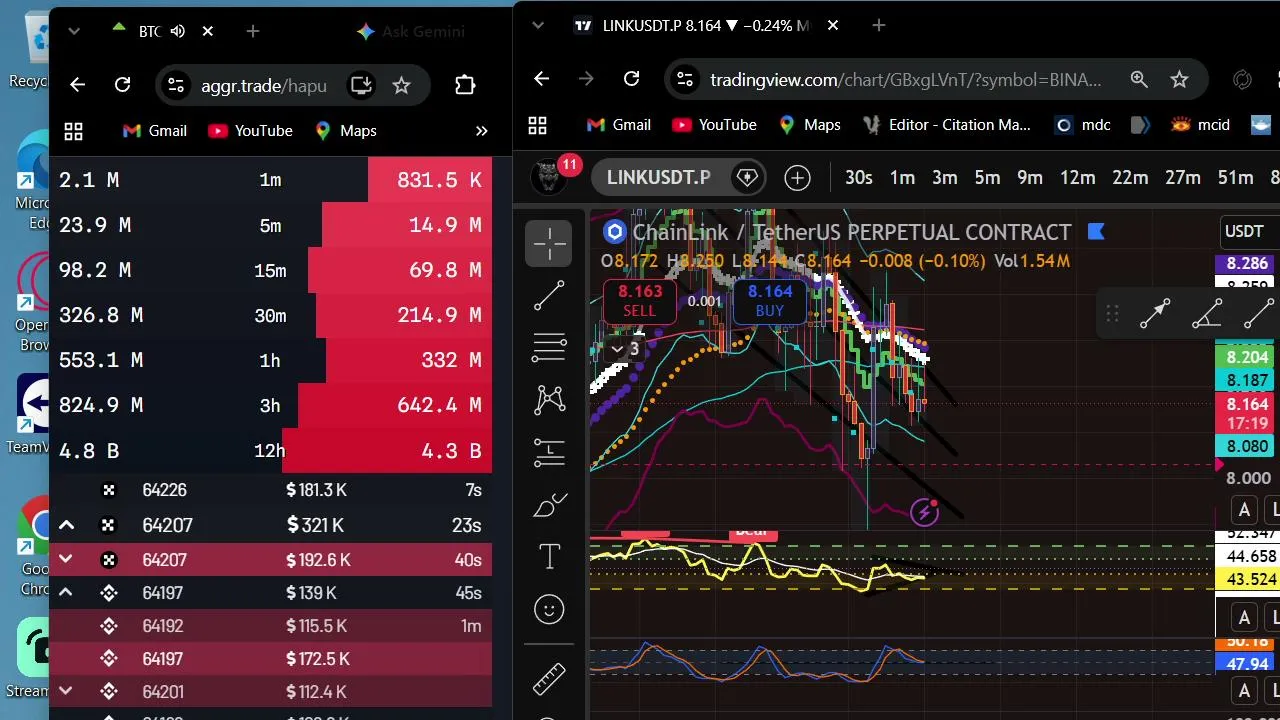Click the zoom magnifier in TradingView address bar
Screen dimensions: 1280x720
coord(1139,79)
